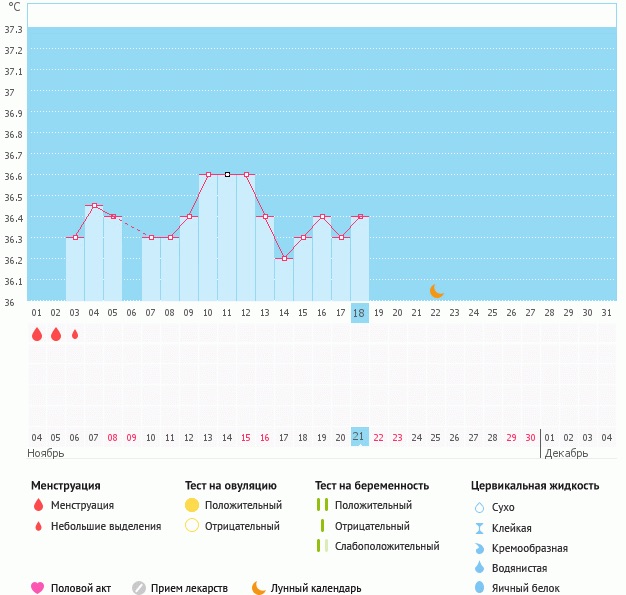
Task: Click the sticky cervical fluid hourglass icon
Action: click(x=478, y=528)
